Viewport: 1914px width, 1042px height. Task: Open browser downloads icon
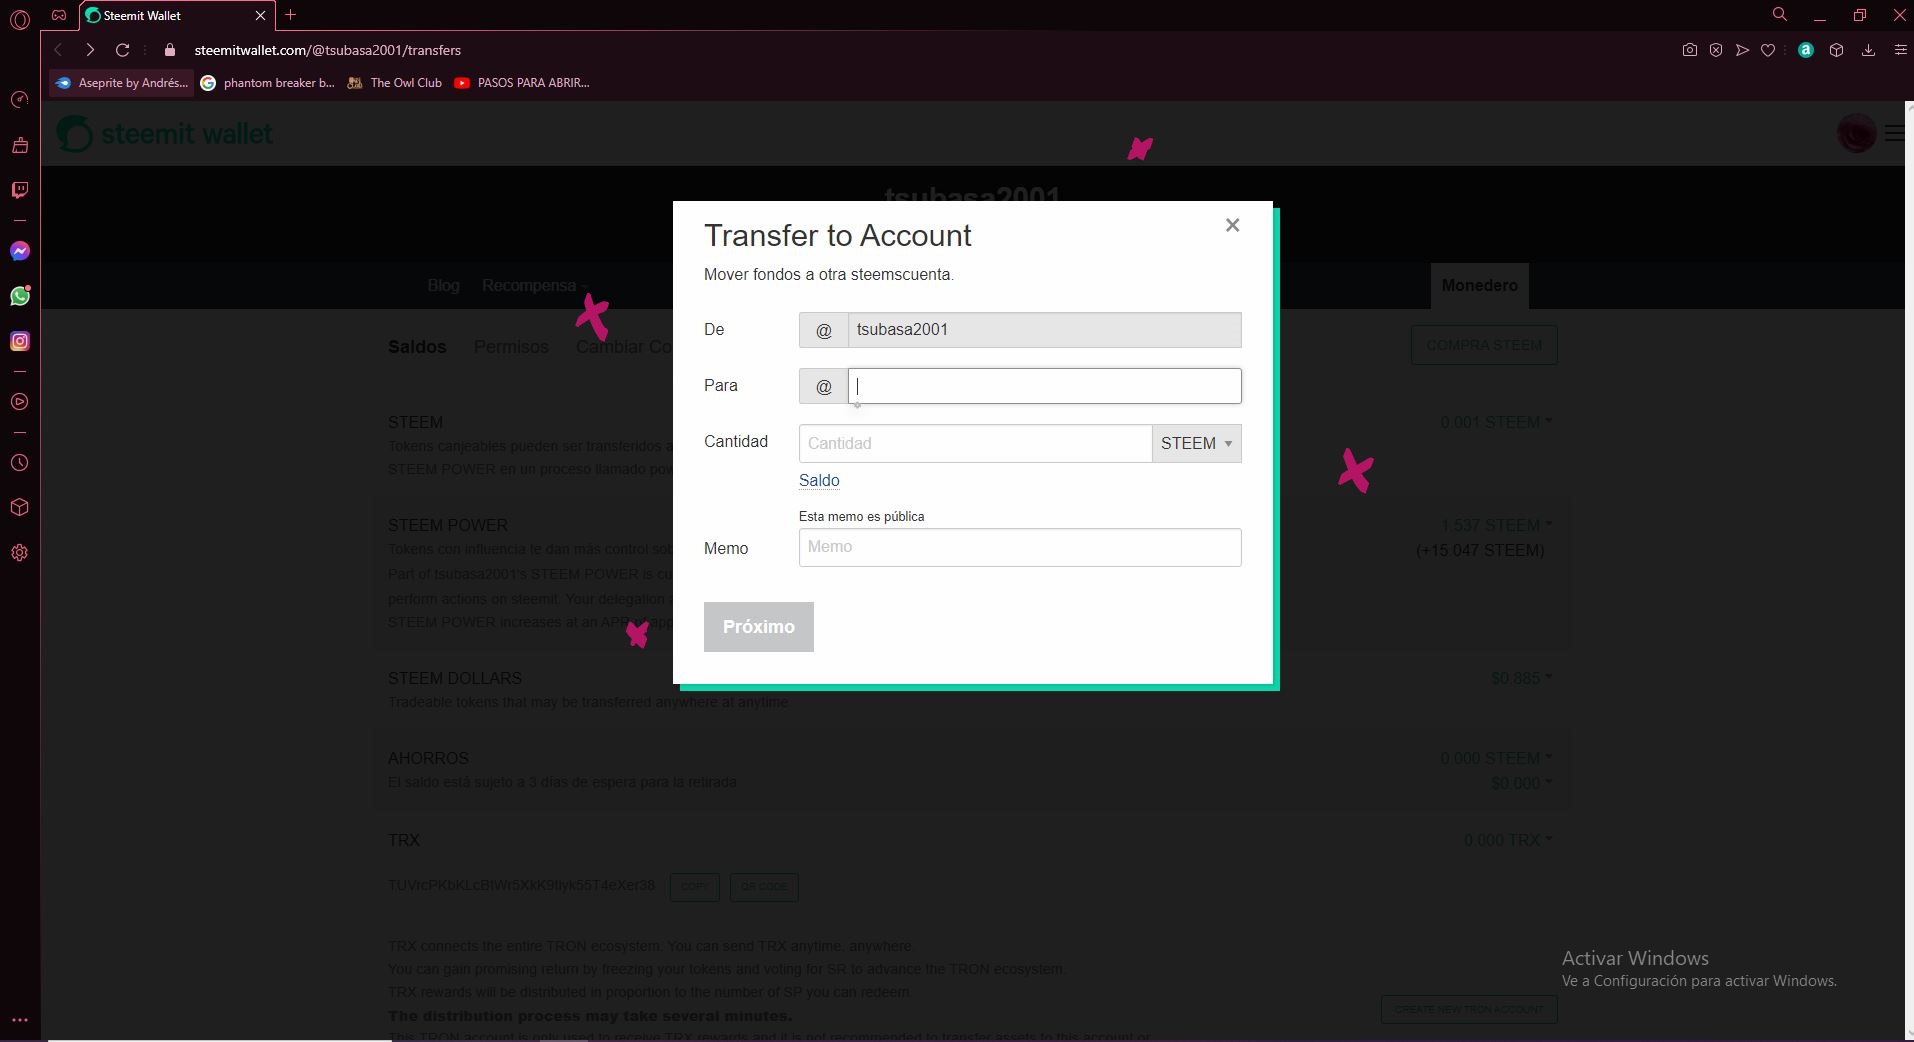[1868, 50]
